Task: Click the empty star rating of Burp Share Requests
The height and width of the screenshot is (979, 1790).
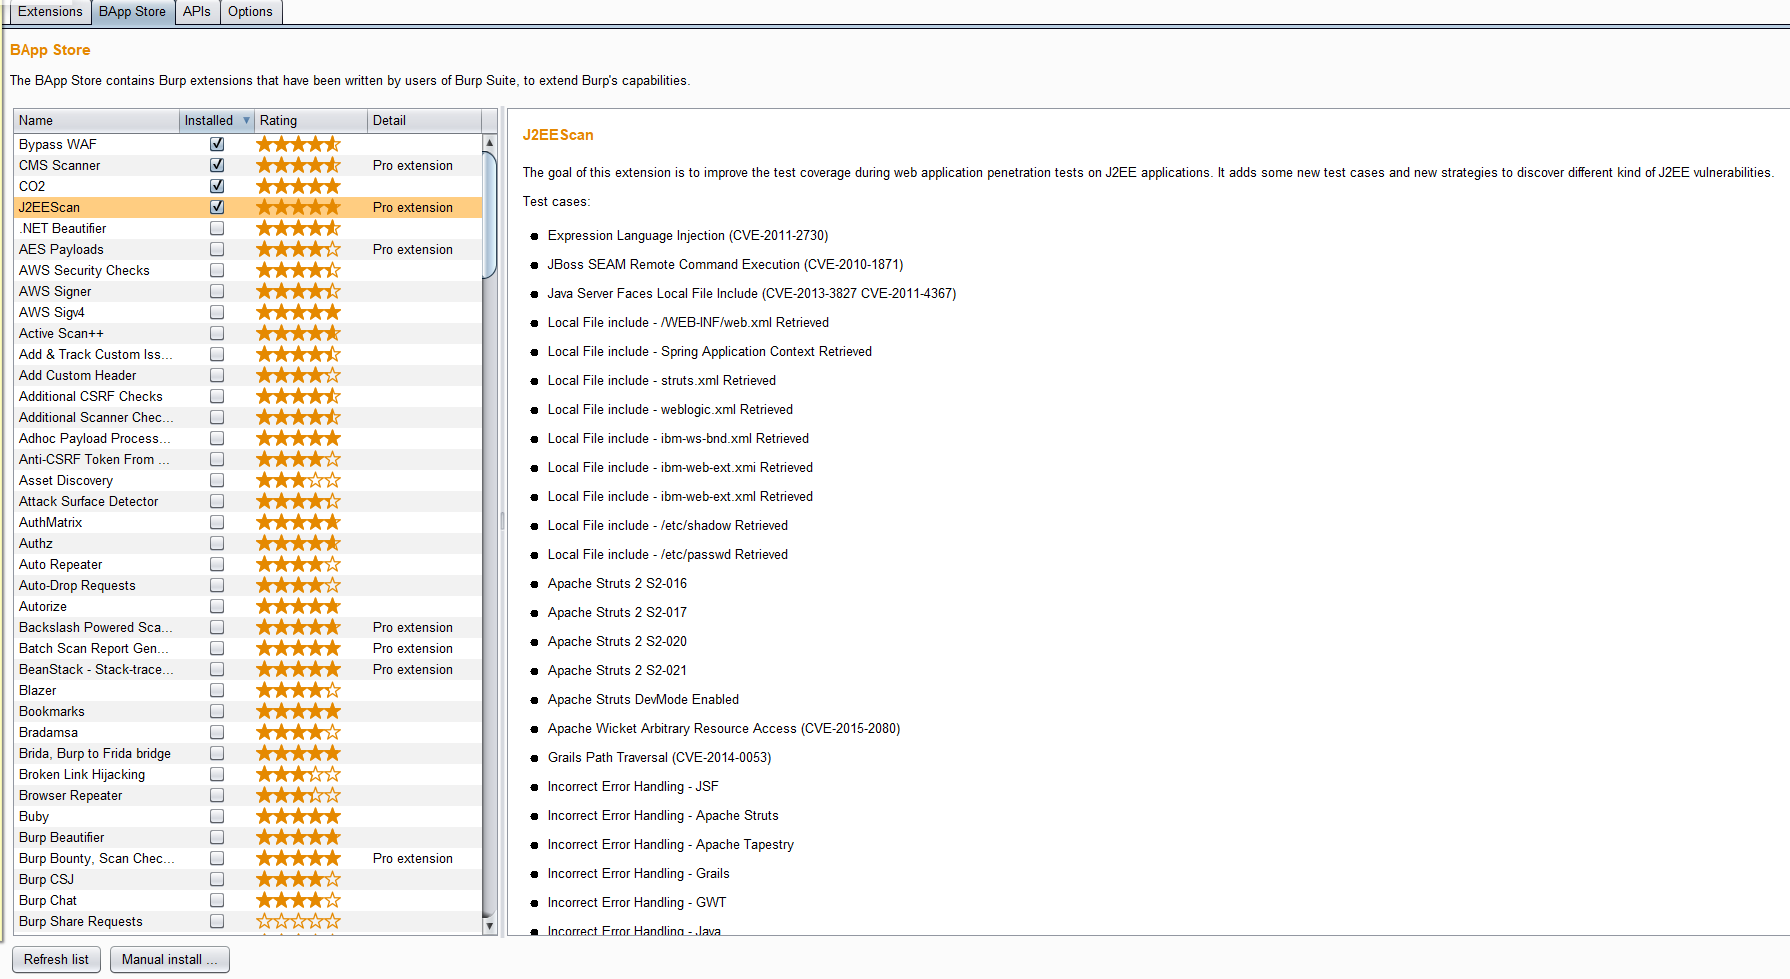Action: coord(298,921)
